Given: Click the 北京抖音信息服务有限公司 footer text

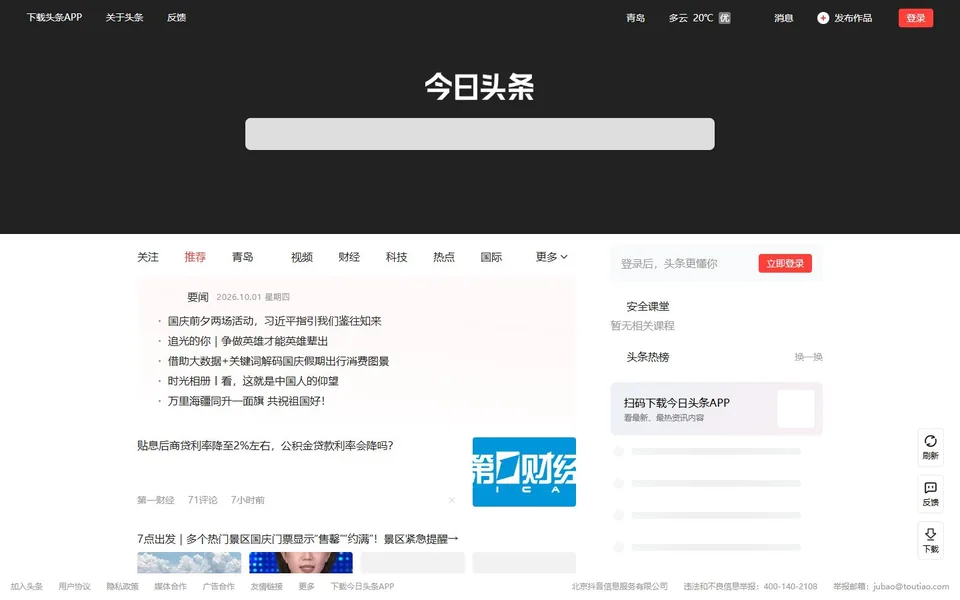Looking at the screenshot, I should pos(620,587).
